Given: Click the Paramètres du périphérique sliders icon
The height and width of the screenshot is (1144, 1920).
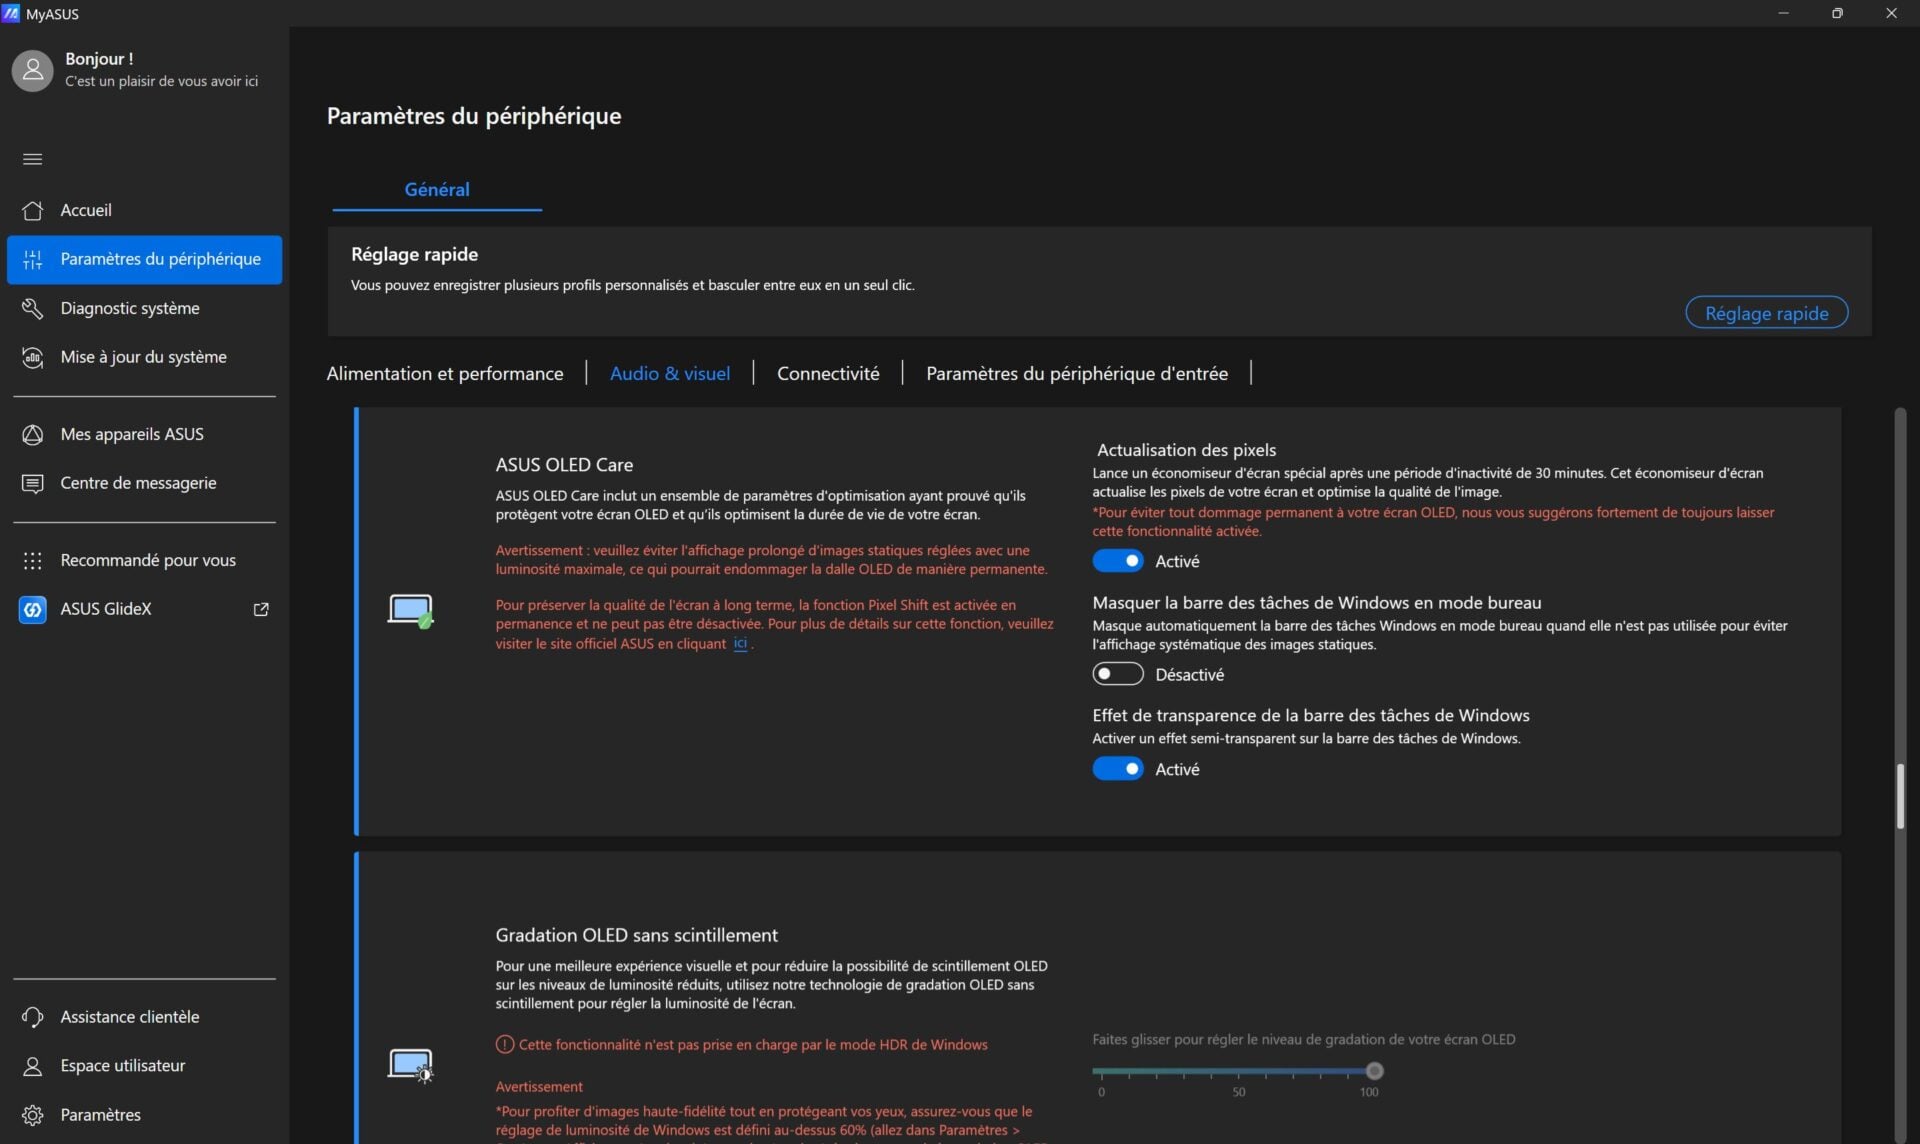Looking at the screenshot, I should click(32, 259).
